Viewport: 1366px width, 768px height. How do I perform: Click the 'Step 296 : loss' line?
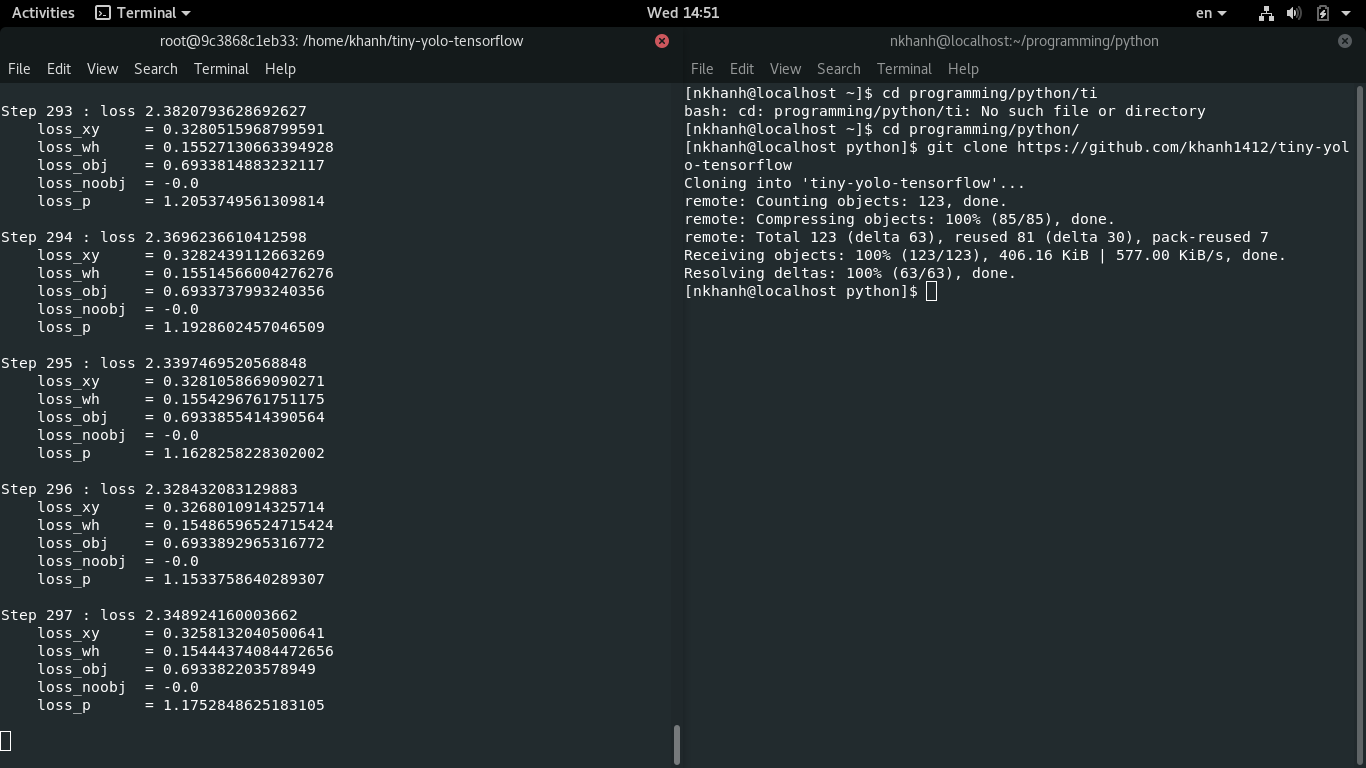point(150,489)
